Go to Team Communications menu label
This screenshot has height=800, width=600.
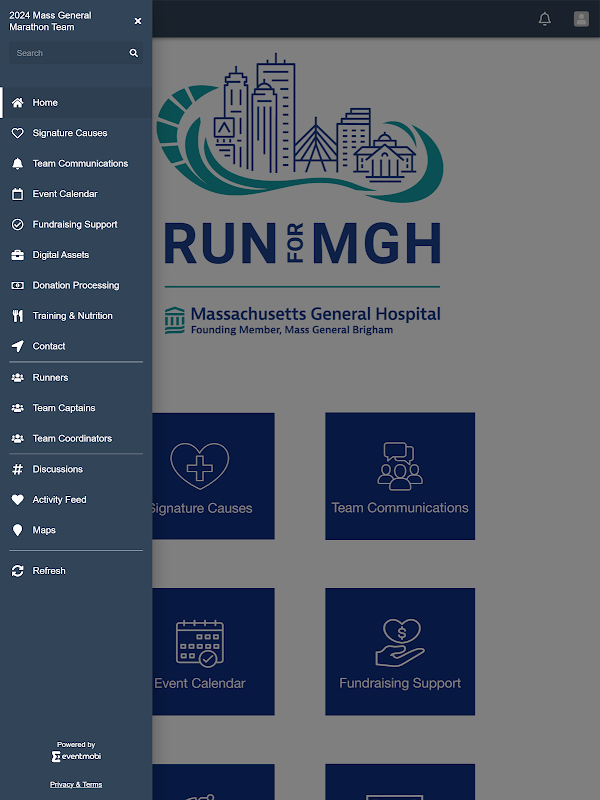tap(80, 164)
